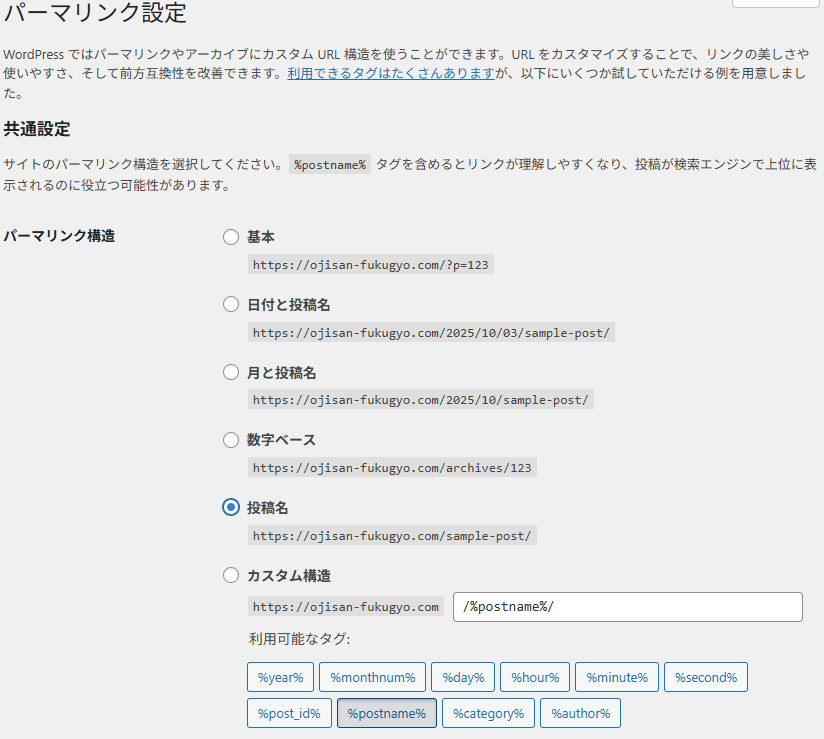Add the %category% tag
The image size is (824, 739).
point(488,713)
